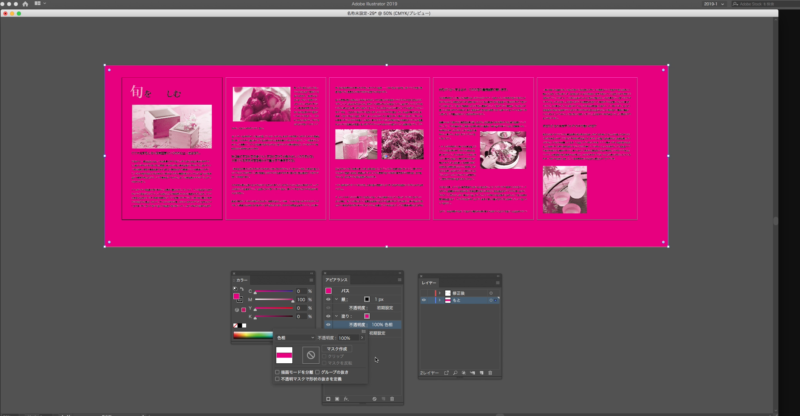Open the カラー panel flyout menu

(x=311, y=280)
